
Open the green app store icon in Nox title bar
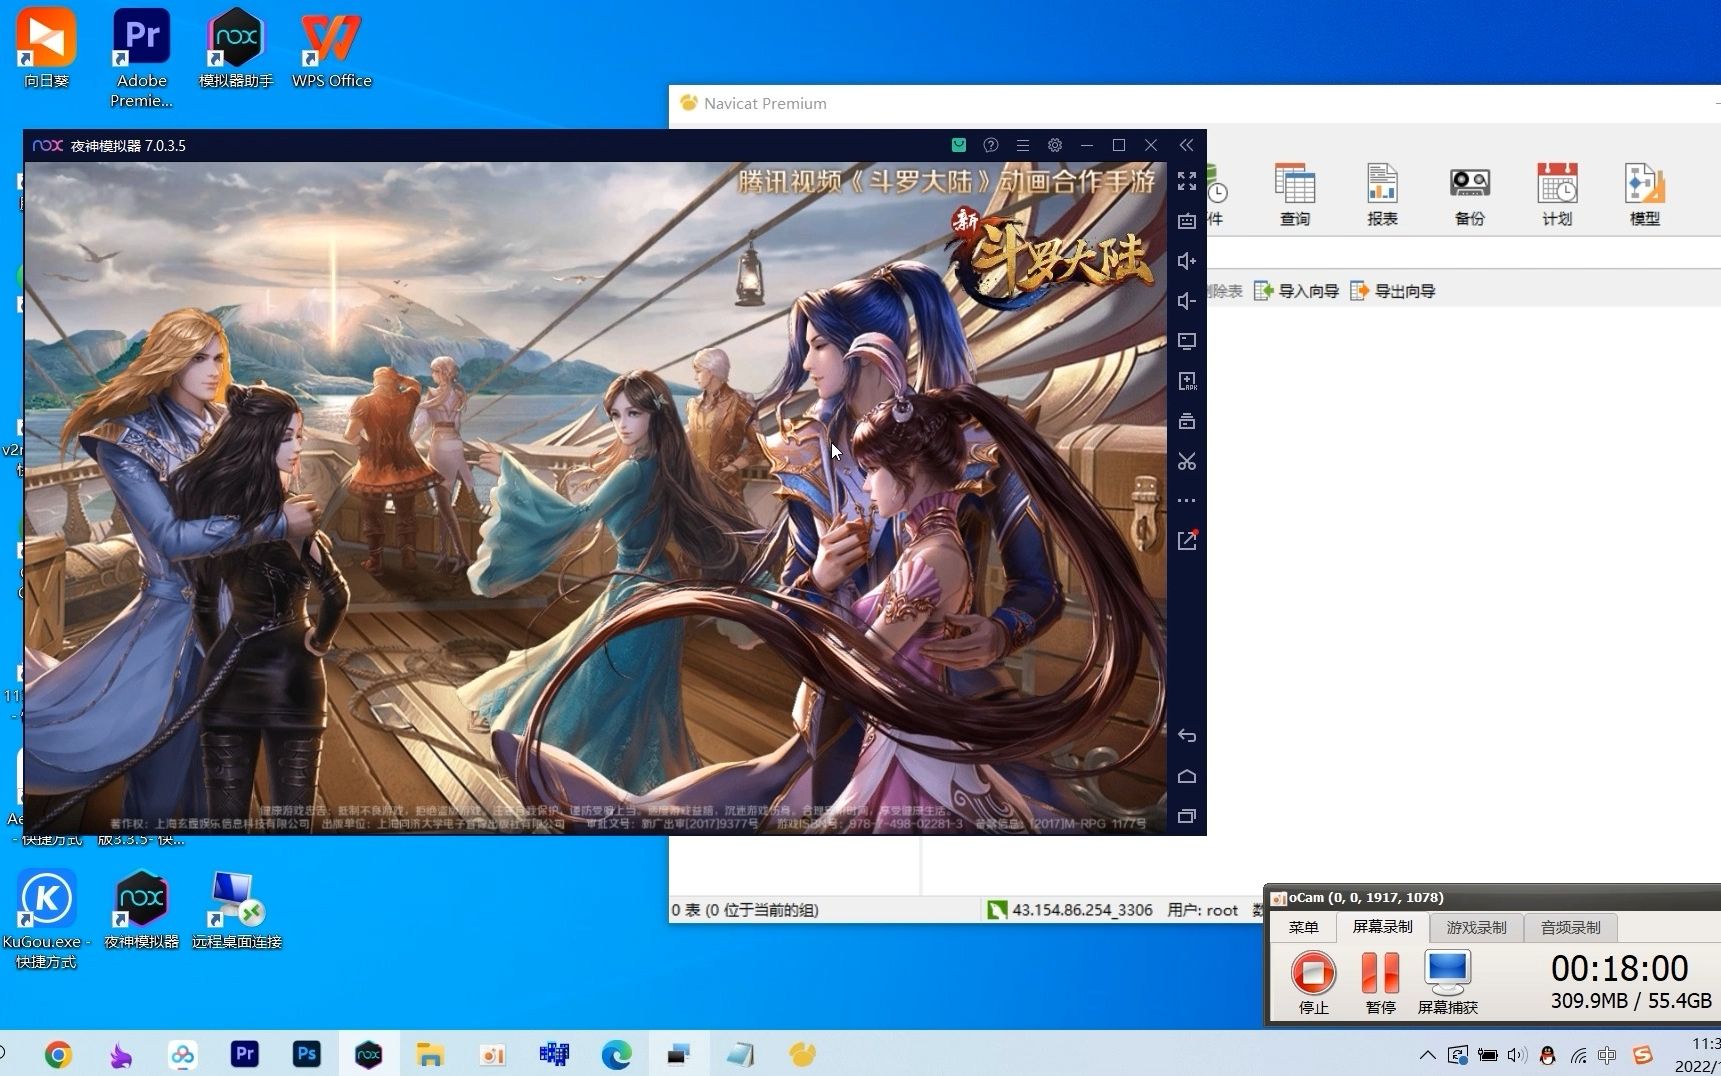point(959,145)
